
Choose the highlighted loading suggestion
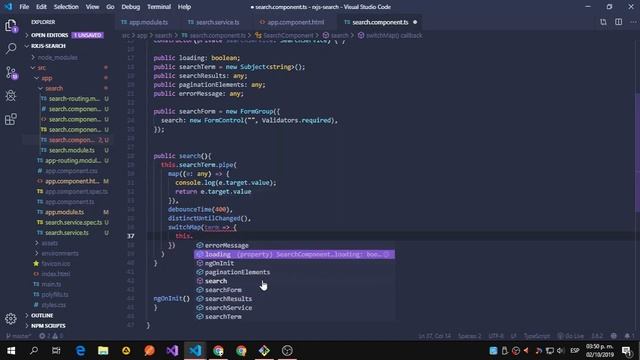(294, 254)
